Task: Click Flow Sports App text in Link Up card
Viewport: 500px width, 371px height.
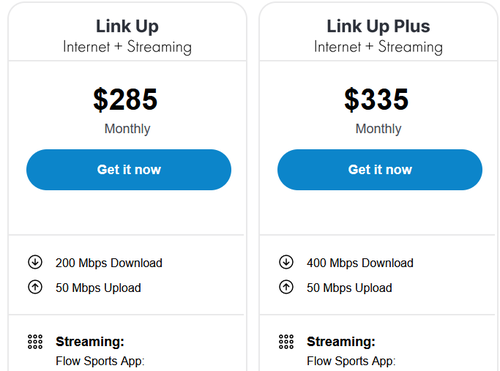Action: [100, 361]
